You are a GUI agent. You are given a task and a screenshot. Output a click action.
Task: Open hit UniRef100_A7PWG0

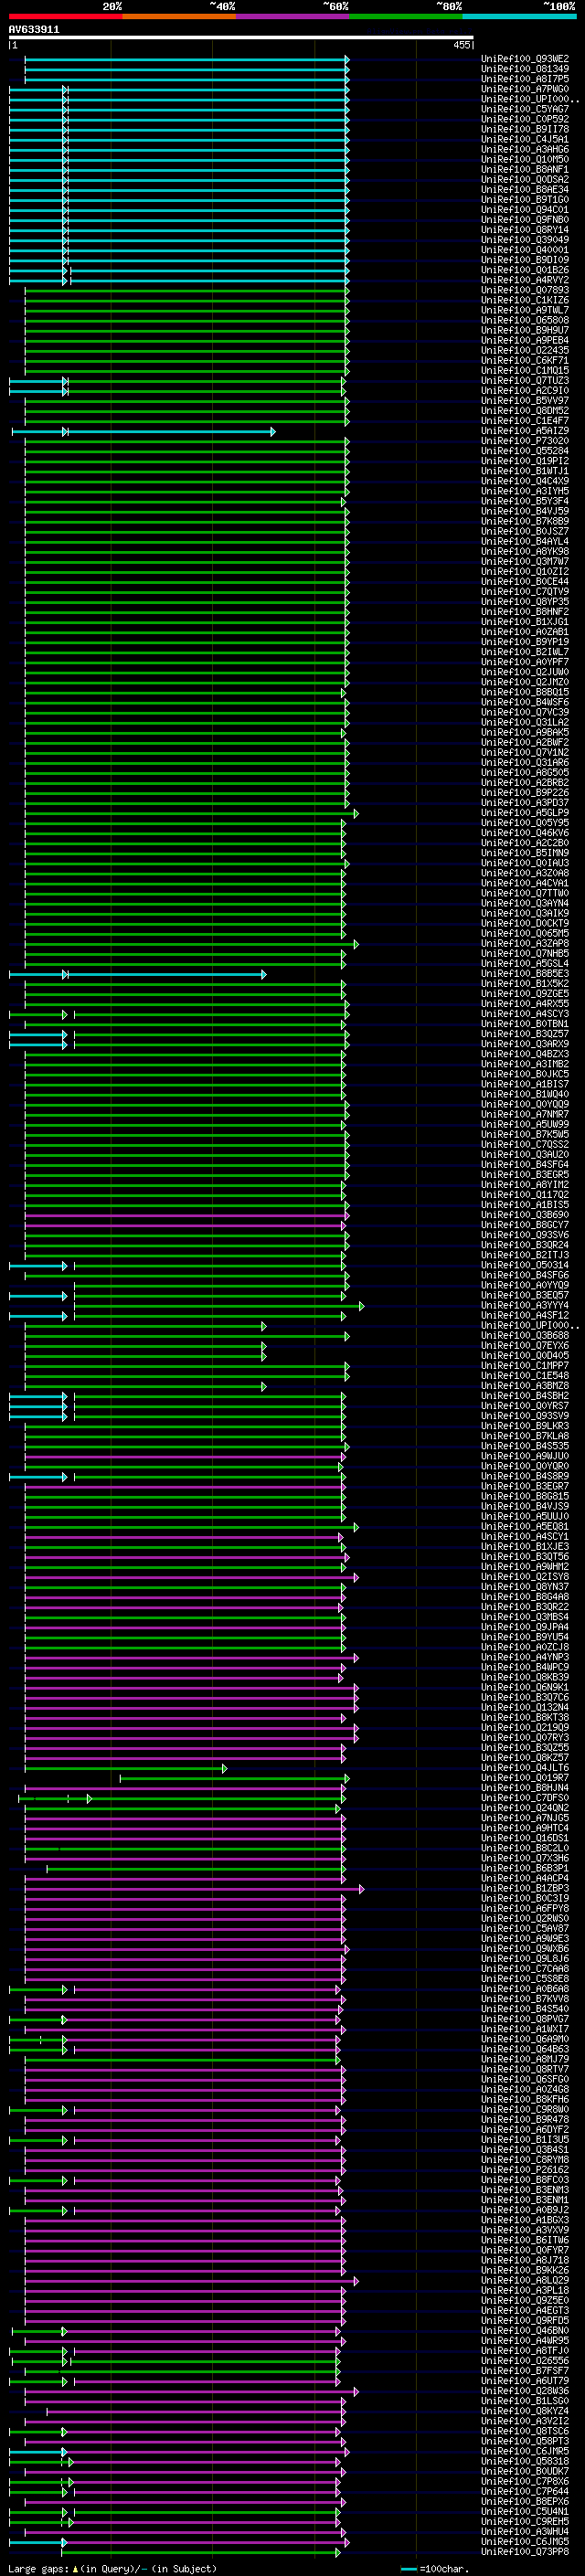[x=525, y=89]
